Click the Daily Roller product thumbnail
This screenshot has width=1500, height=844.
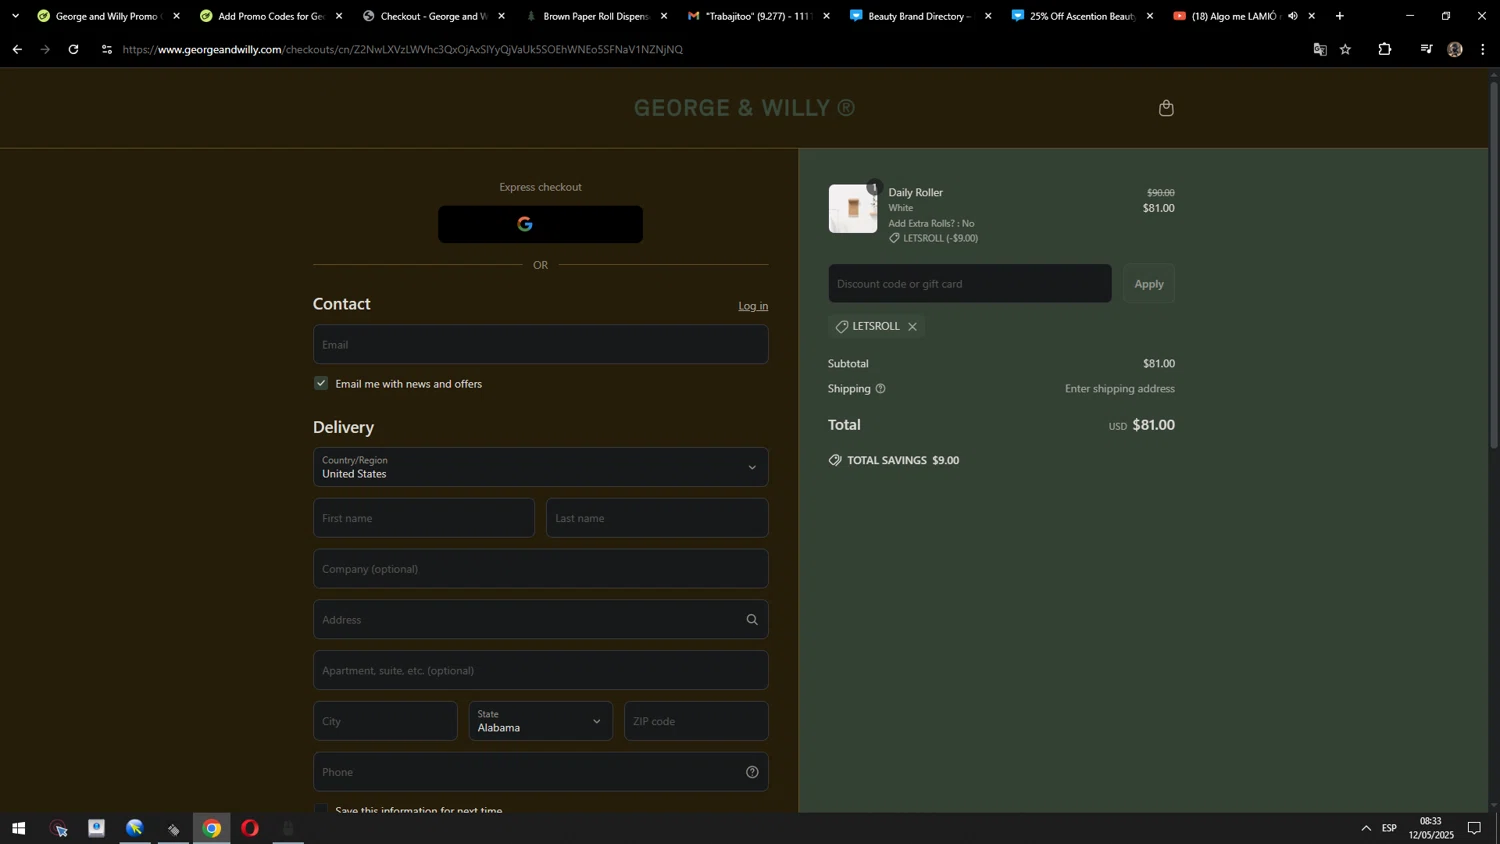coord(853,208)
